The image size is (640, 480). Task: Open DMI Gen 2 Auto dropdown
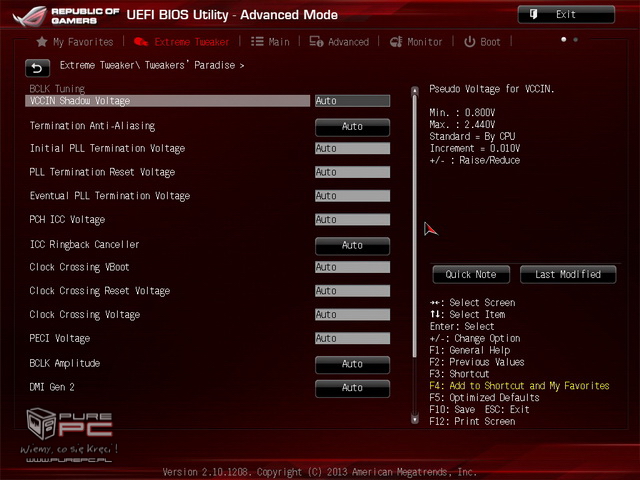[352, 388]
